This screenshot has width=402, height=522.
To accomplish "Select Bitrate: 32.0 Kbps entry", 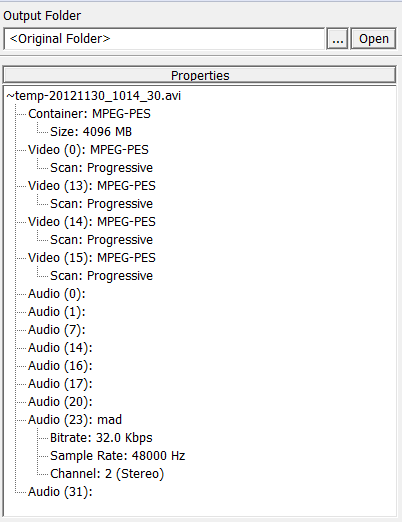I will pos(101,438).
